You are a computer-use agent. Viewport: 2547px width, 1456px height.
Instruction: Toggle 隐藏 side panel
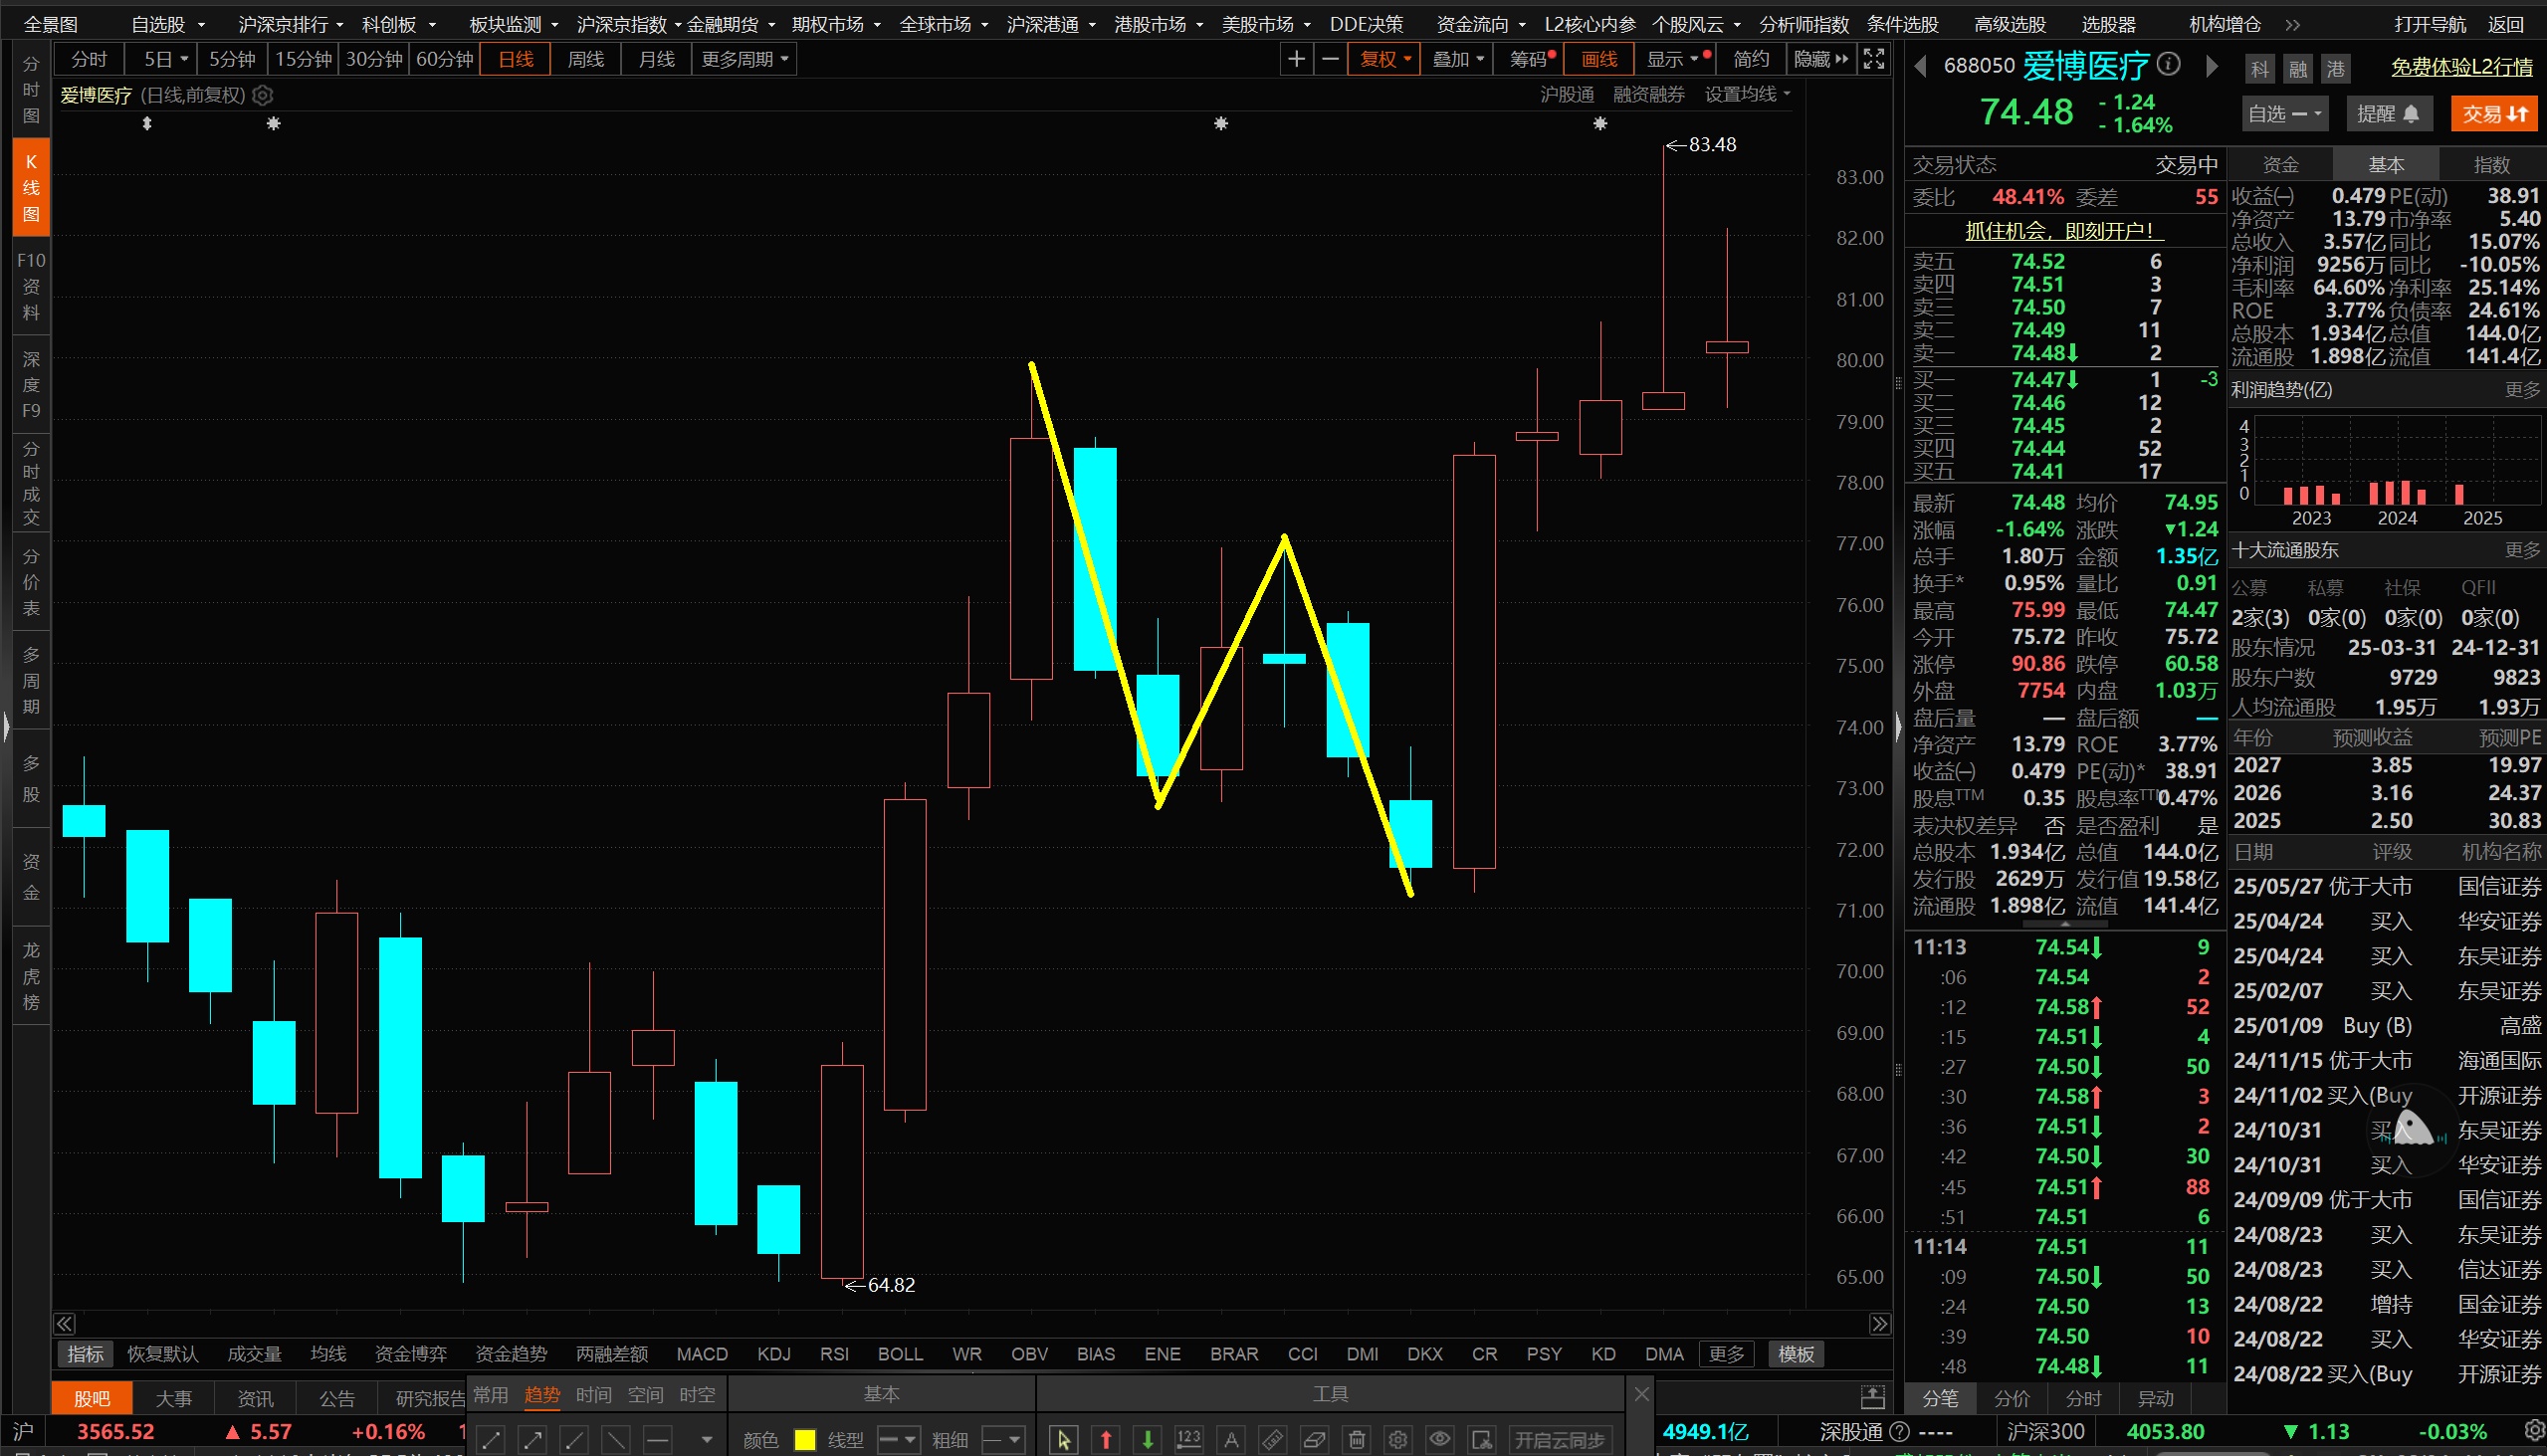pos(1820,59)
